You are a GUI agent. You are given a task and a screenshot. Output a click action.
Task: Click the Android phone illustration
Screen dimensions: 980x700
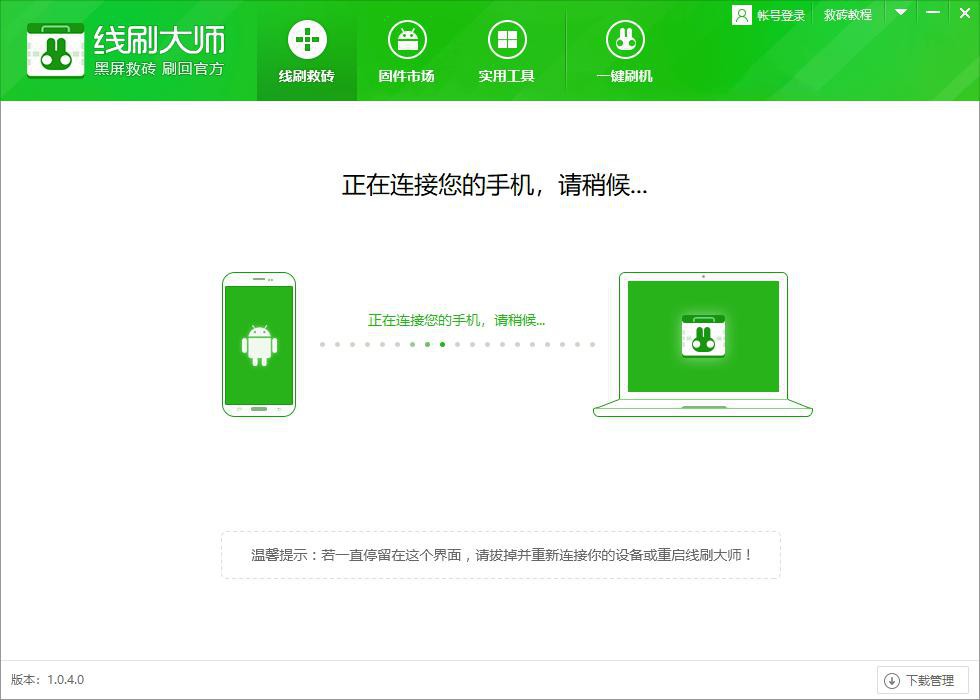(x=259, y=344)
